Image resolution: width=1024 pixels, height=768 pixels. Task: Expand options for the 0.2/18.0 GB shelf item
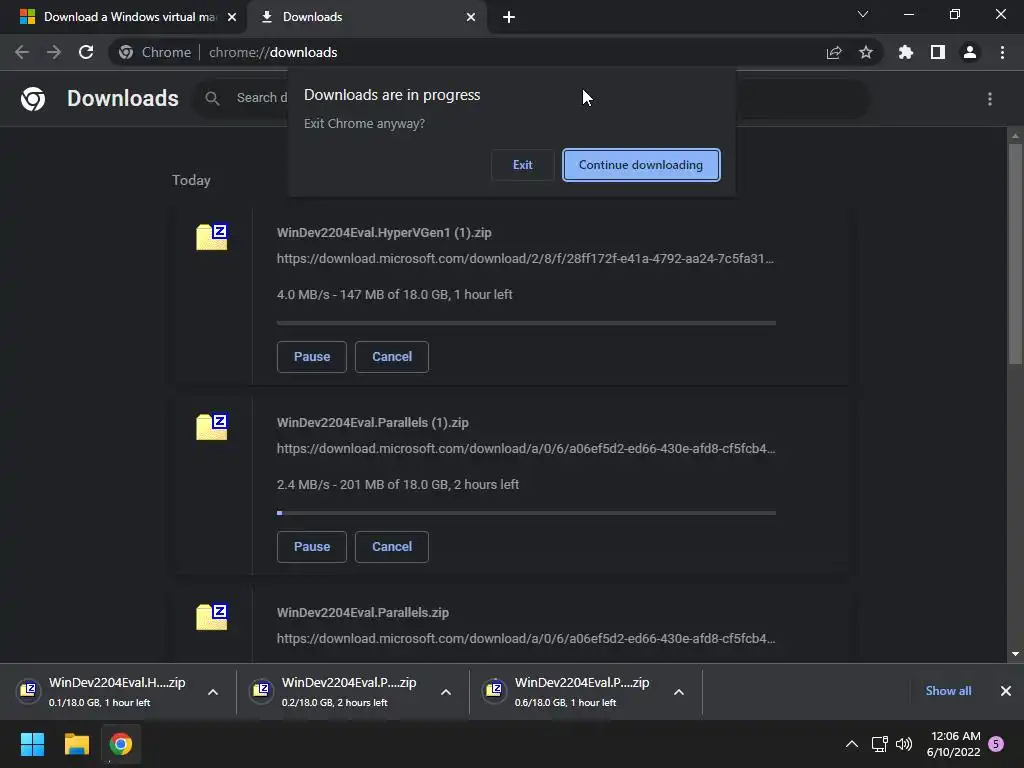tap(446, 692)
